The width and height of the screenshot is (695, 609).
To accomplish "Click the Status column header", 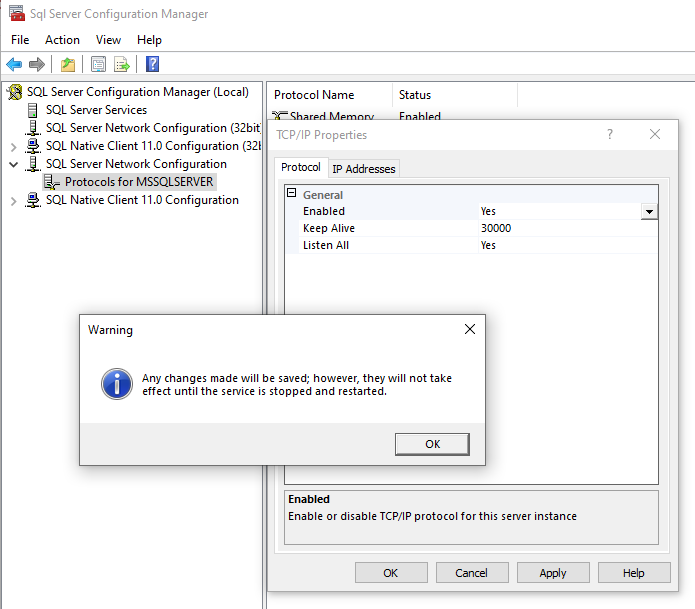I will [455, 95].
